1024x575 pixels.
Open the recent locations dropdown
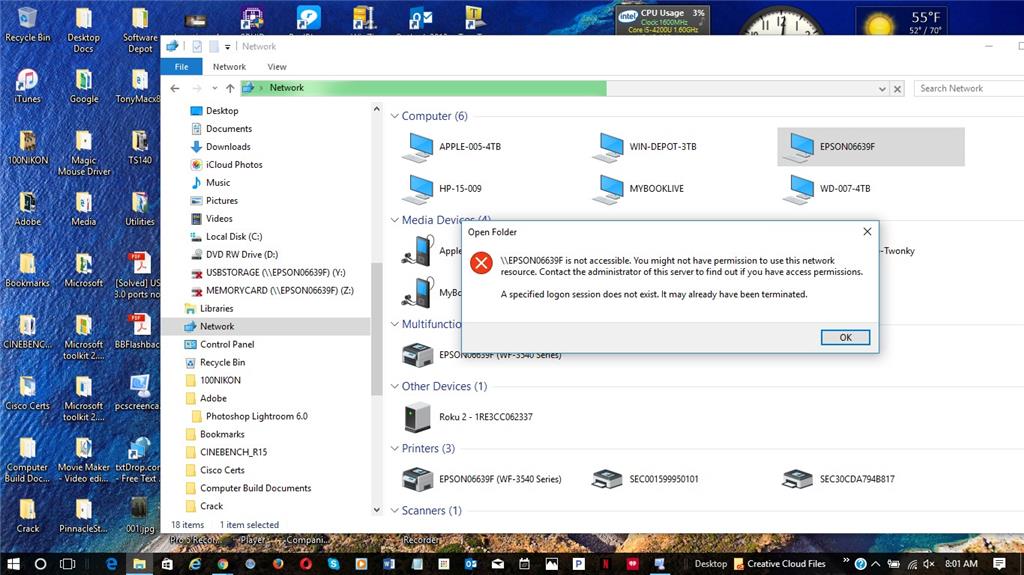[x=215, y=88]
